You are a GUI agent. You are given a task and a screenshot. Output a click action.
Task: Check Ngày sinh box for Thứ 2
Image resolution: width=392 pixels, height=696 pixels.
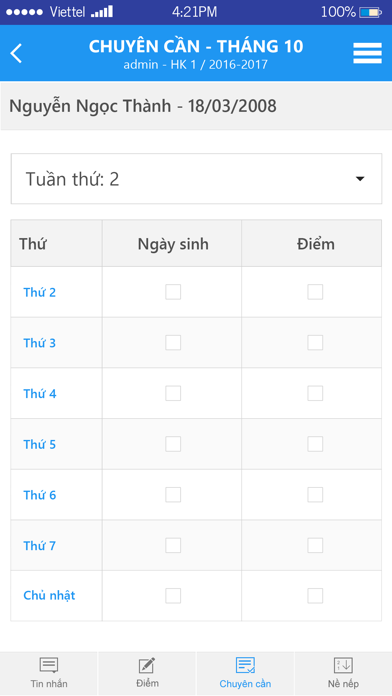[173, 292]
